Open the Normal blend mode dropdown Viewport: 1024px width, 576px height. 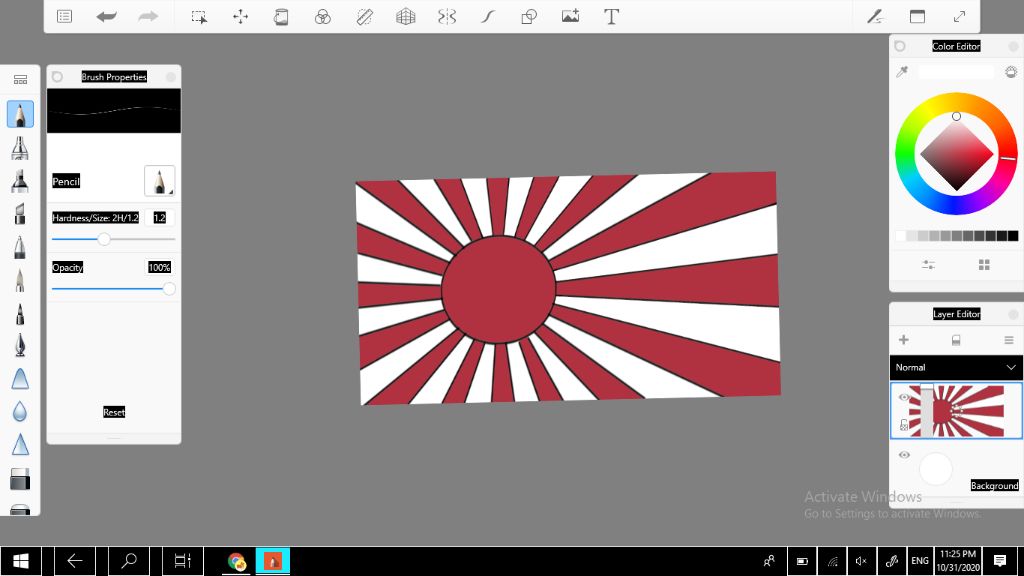point(956,368)
